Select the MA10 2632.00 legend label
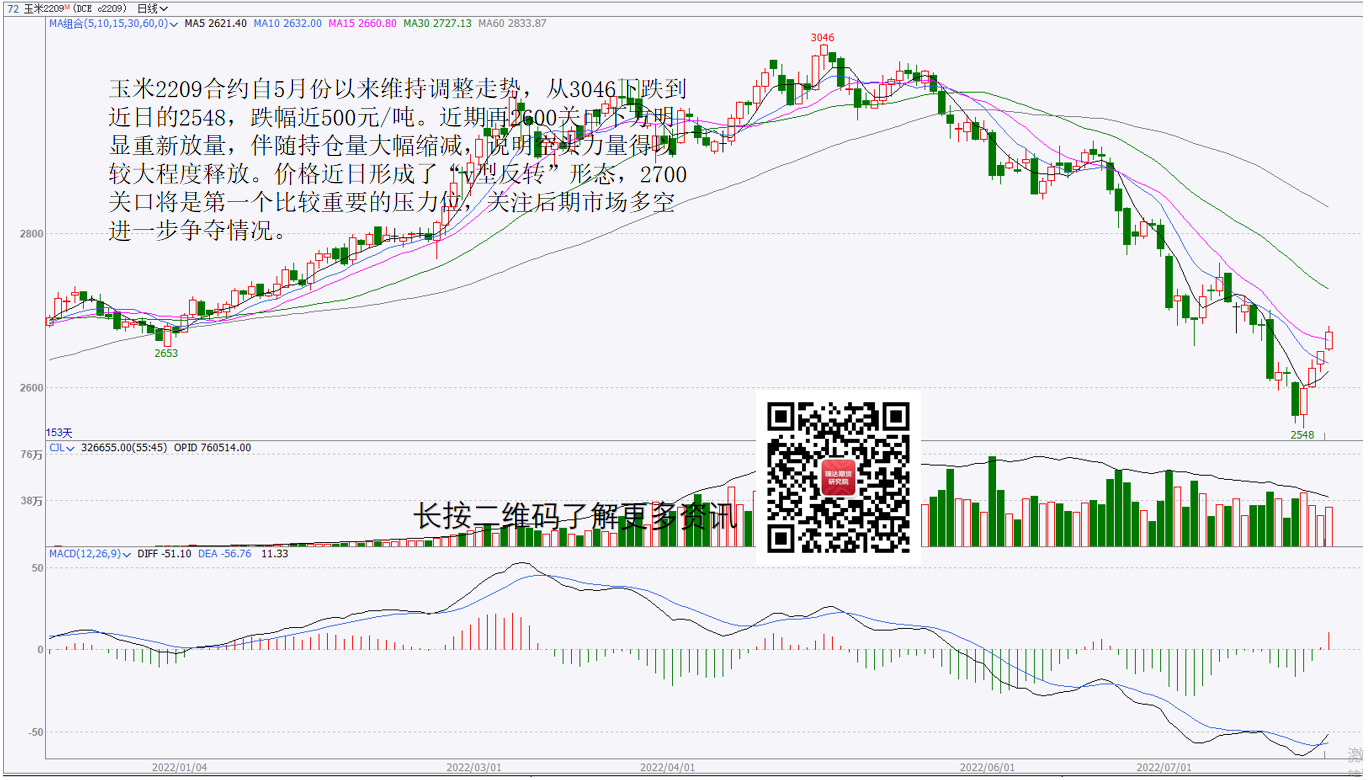The height and width of the screenshot is (780, 1371). (288, 23)
